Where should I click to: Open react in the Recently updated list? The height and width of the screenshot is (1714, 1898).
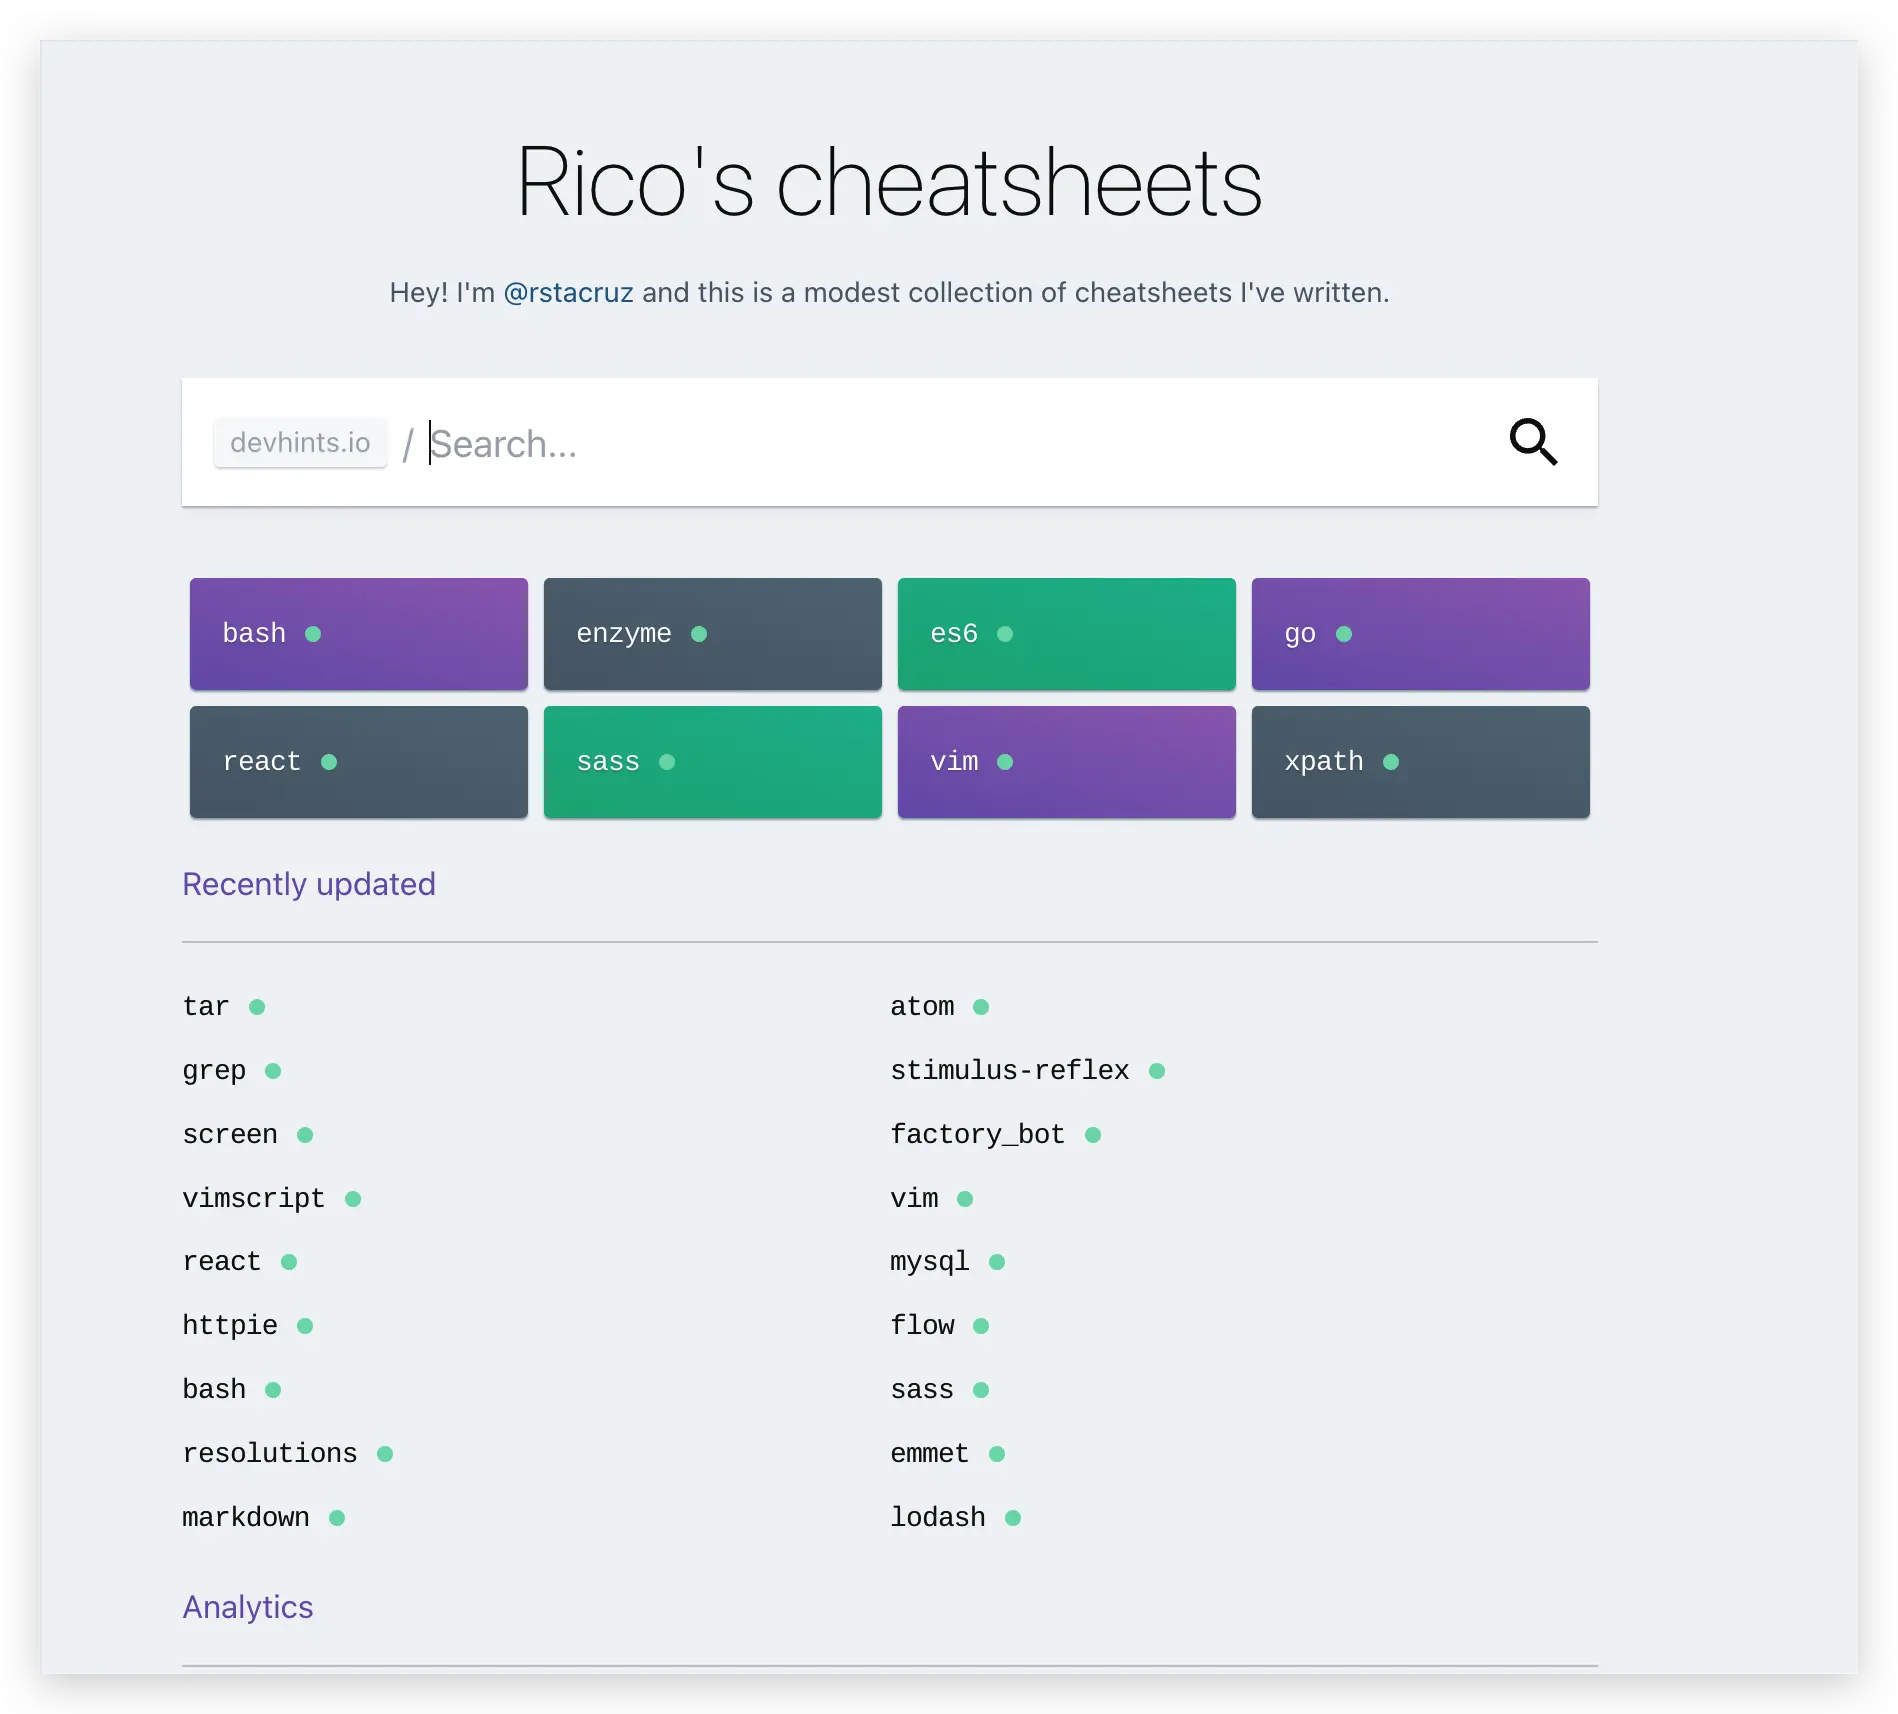pyautogui.click(x=221, y=1261)
